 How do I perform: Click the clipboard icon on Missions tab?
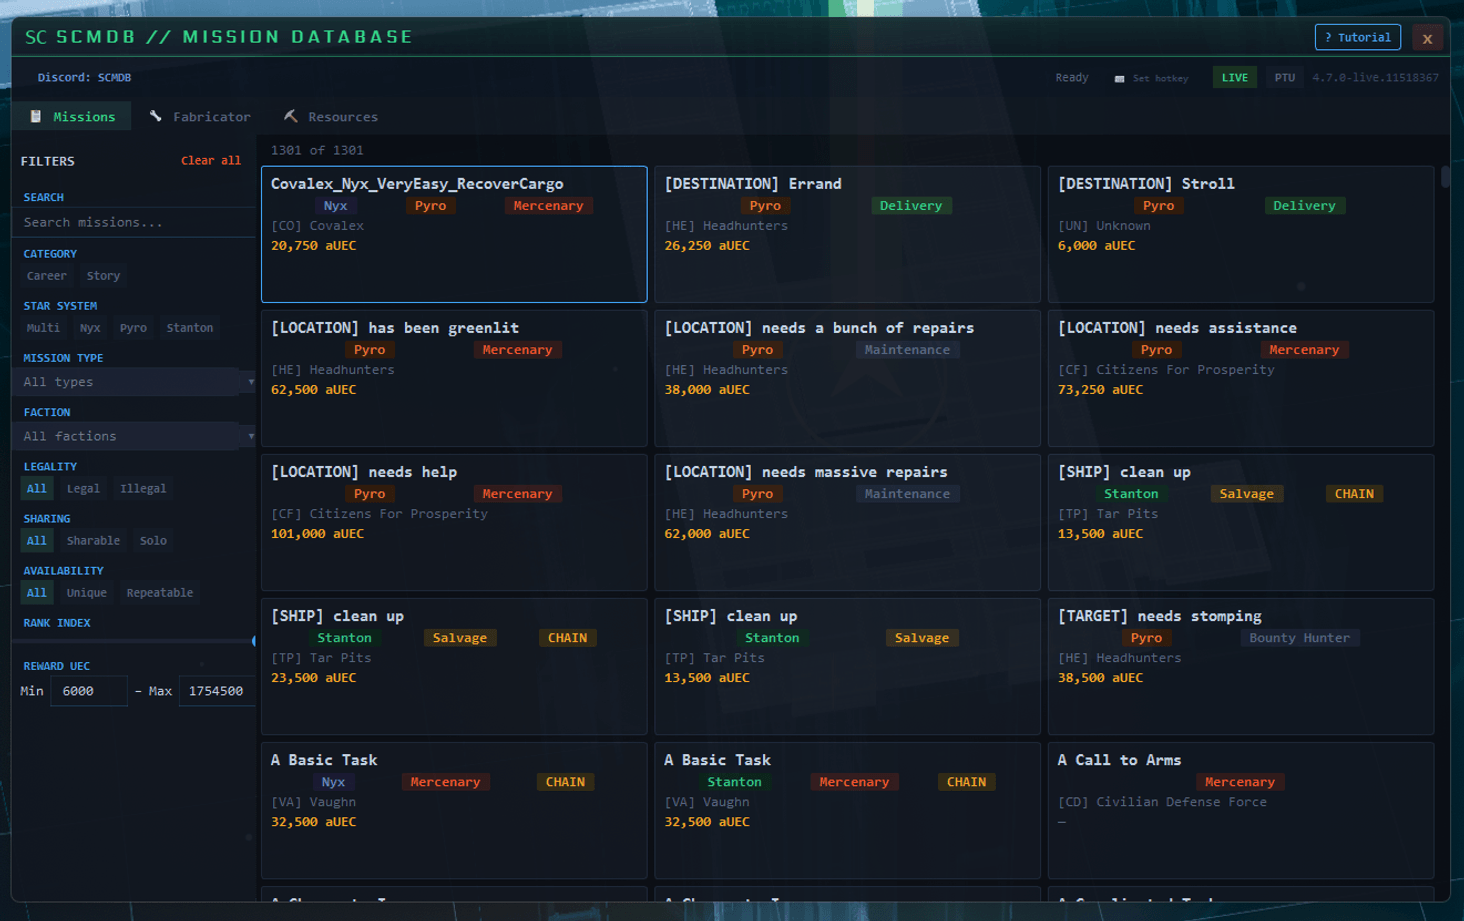[36, 117]
